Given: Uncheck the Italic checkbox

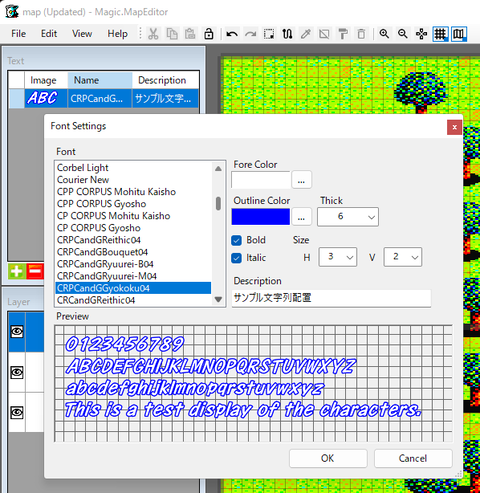Looking at the screenshot, I should 236,258.
